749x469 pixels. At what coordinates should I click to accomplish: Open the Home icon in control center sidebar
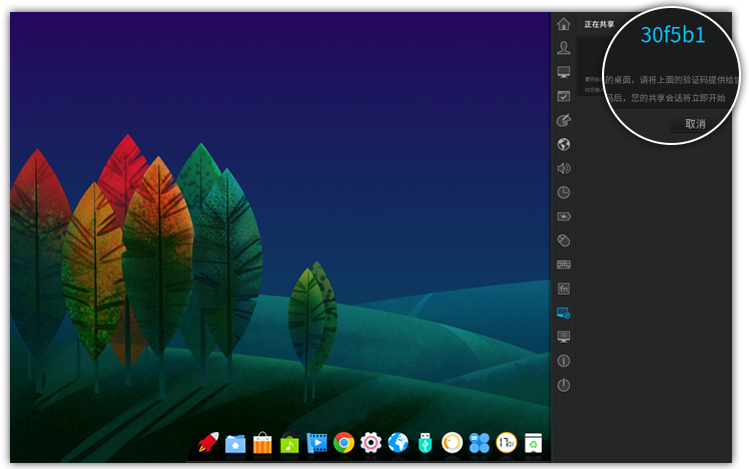pyautogui.click(x=564, y=24)
